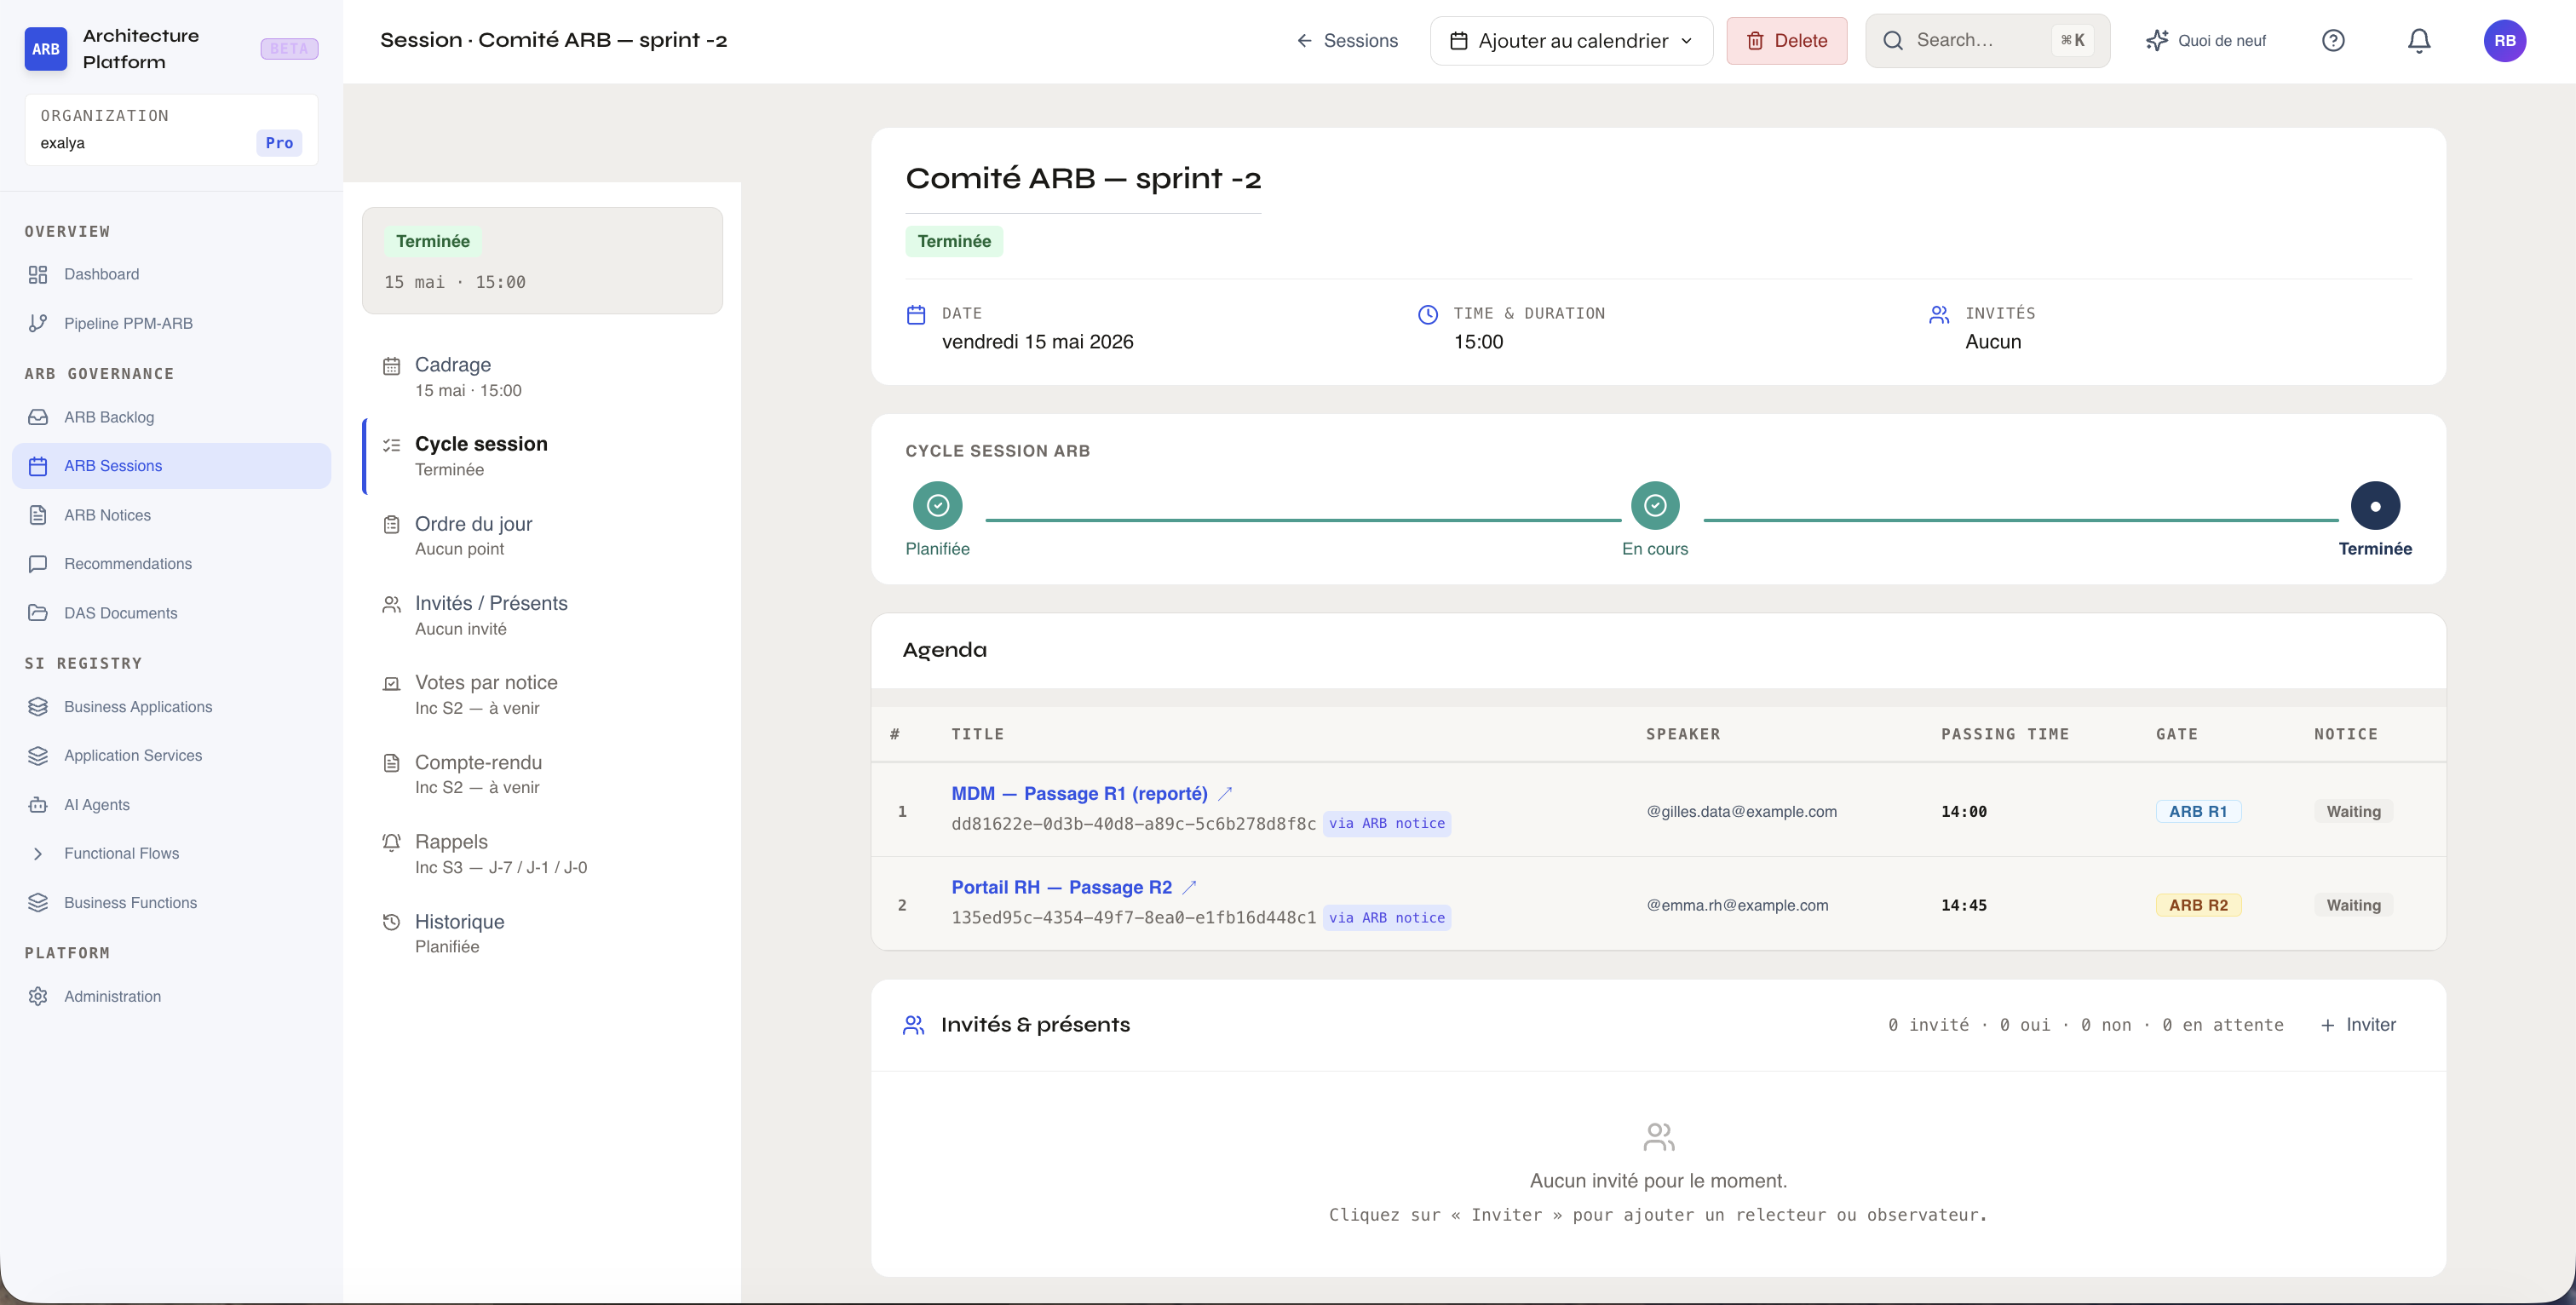Click Waiting status in MDM row
Viewport: 2576px width, 1305px height.
point(2353,812)
